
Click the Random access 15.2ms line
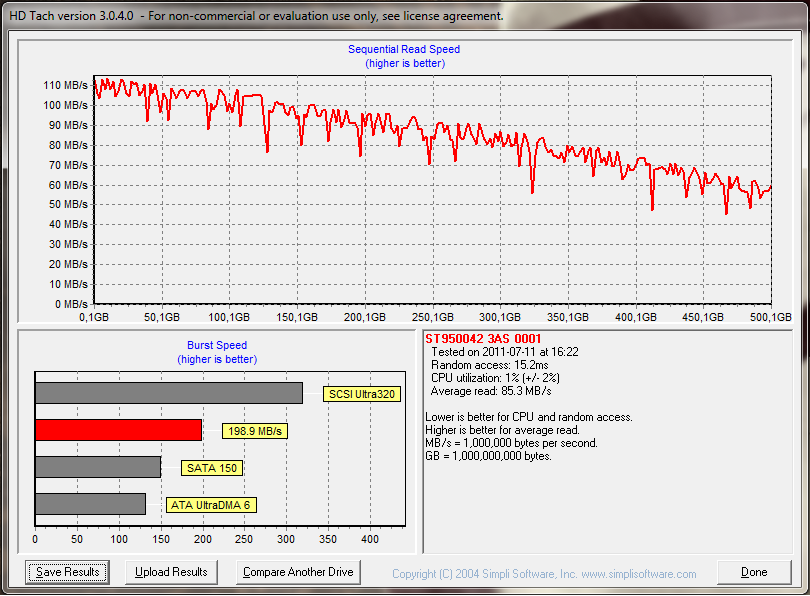[x=491, y=365]
